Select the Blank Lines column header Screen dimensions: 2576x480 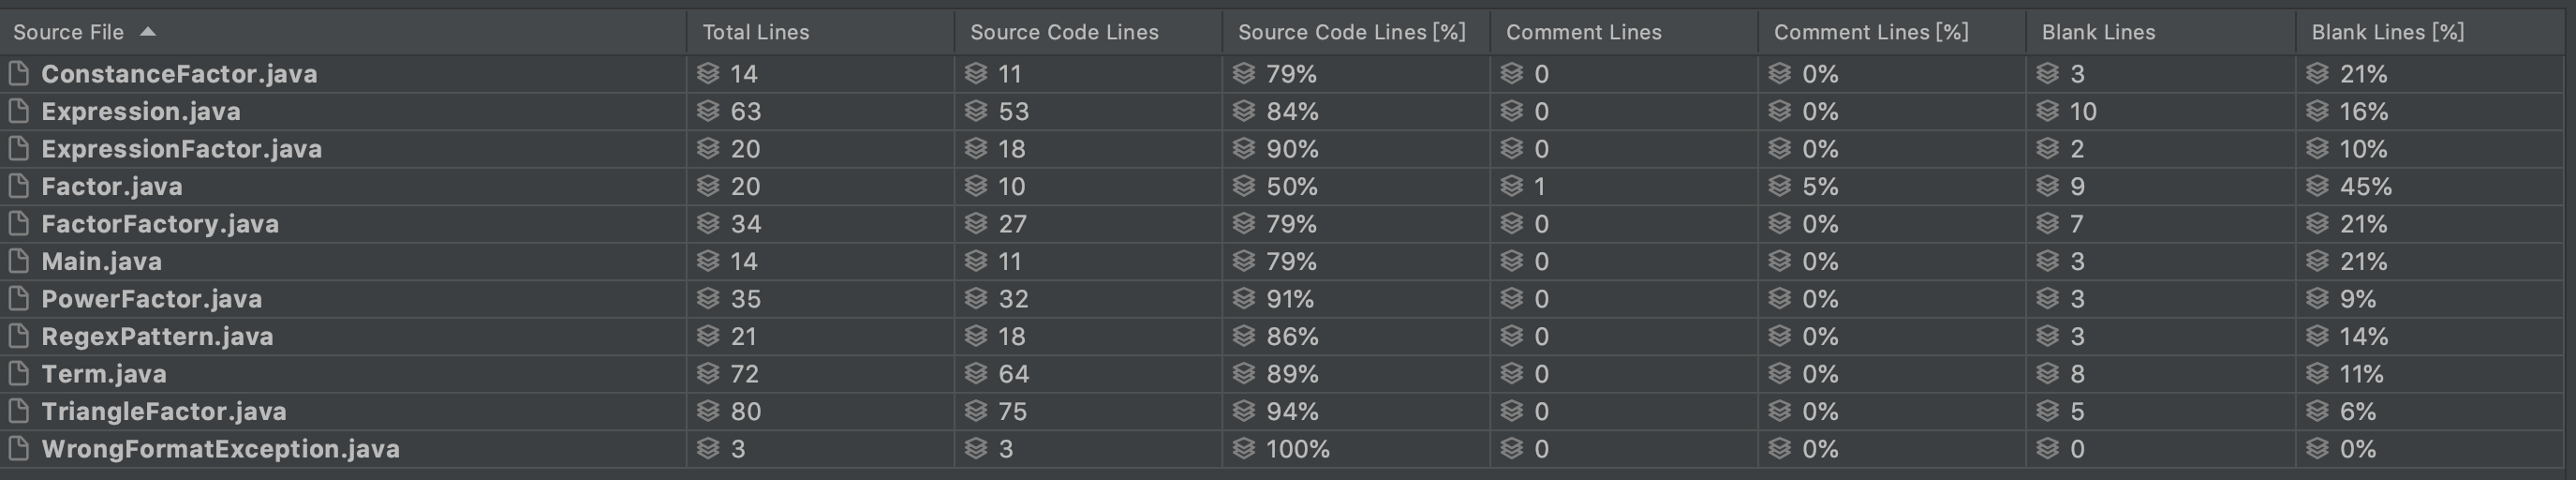(2098, 32)
